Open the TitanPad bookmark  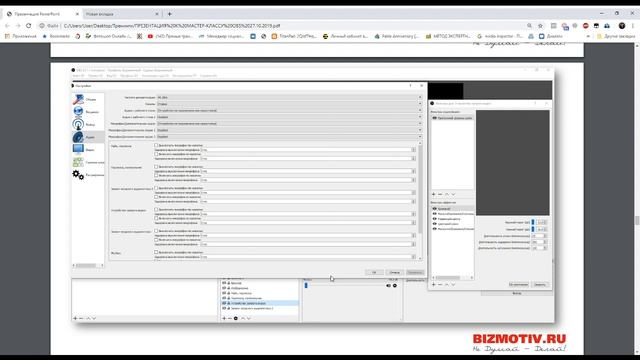pyautogui.click(x=294, y=36)
